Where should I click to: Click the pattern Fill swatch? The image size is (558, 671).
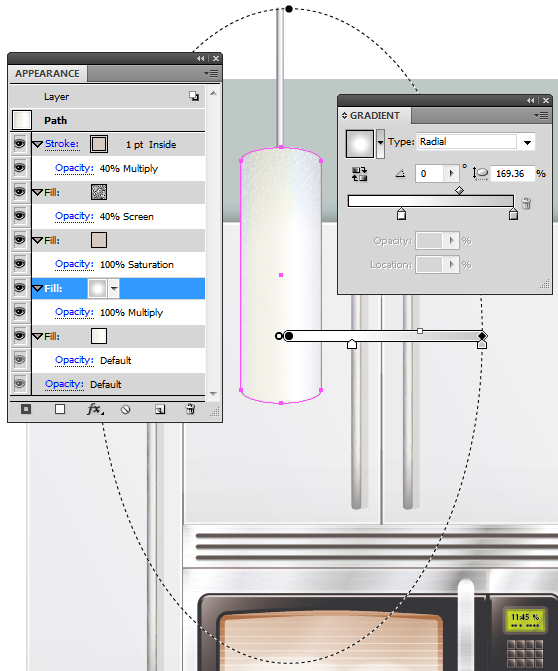click(x=99, y=192)
